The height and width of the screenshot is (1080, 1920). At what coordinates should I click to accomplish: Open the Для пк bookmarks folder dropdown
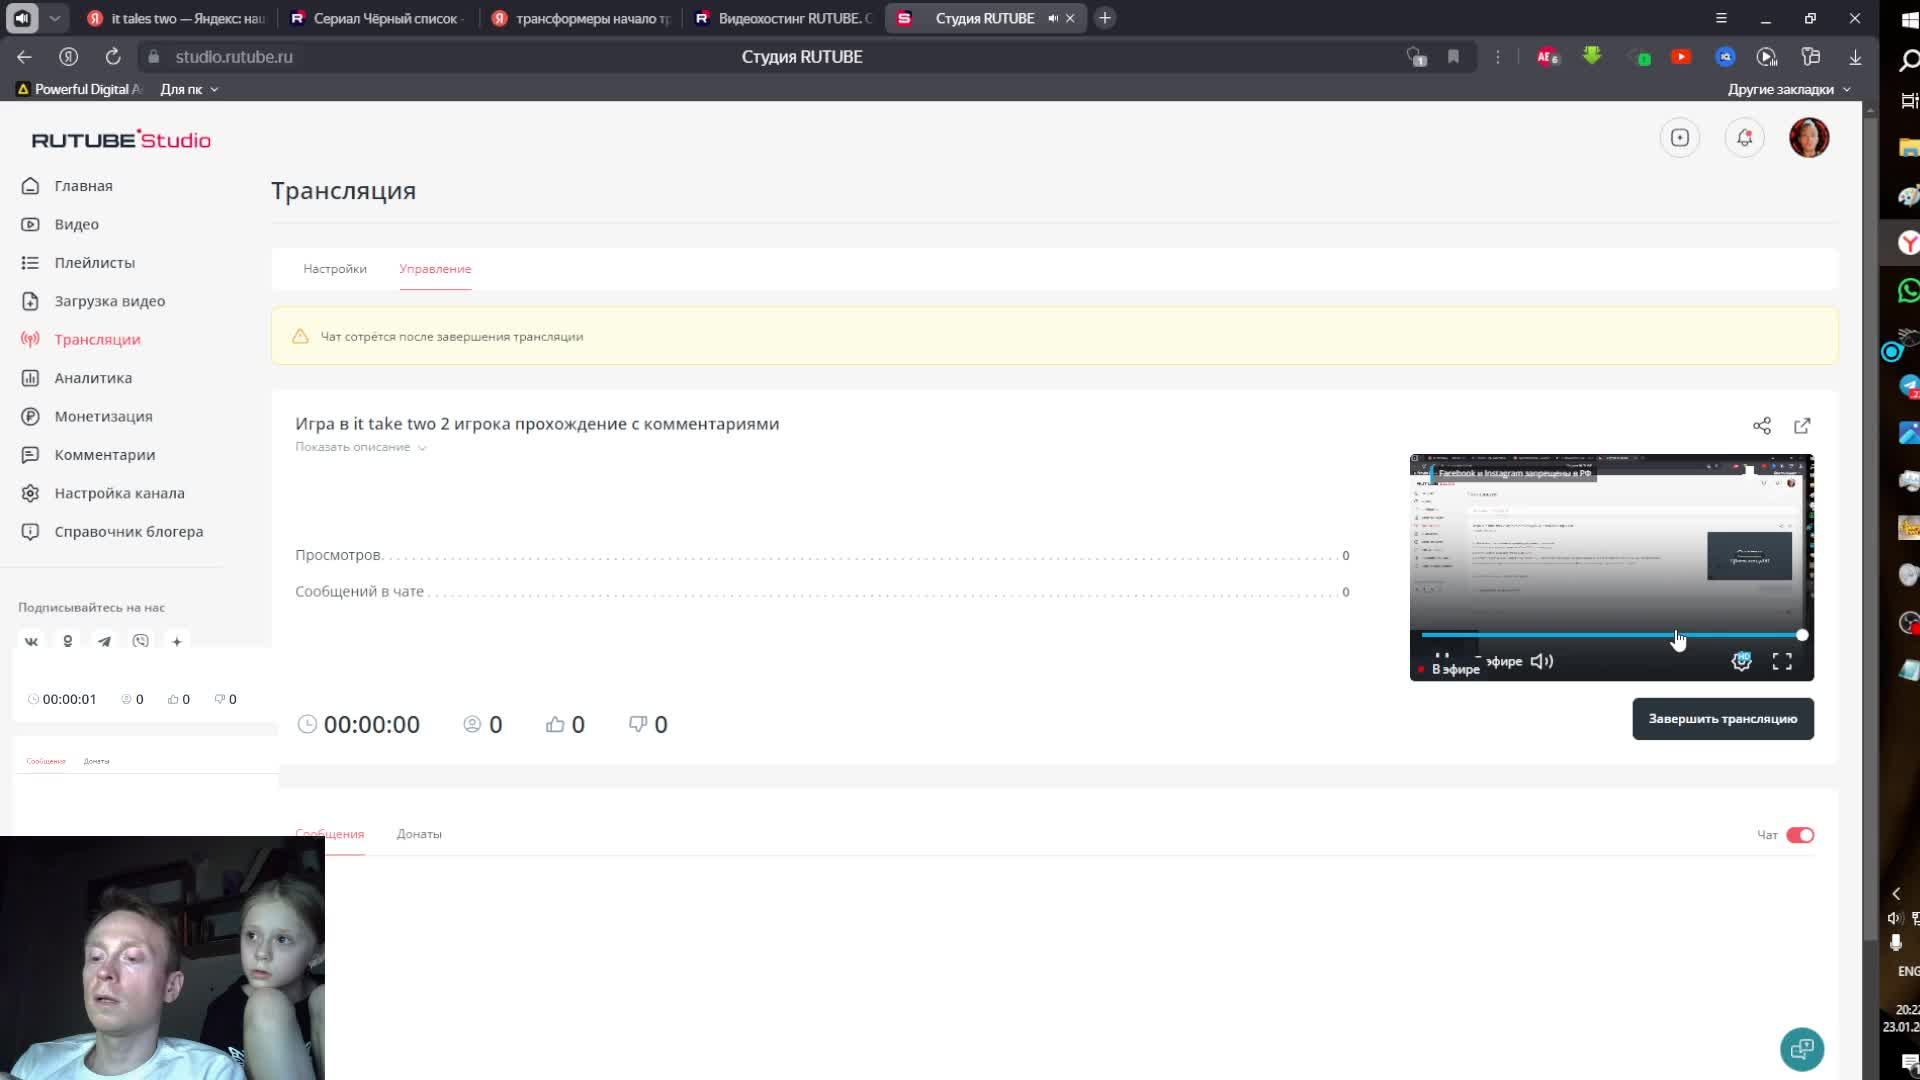pos(189,89)
